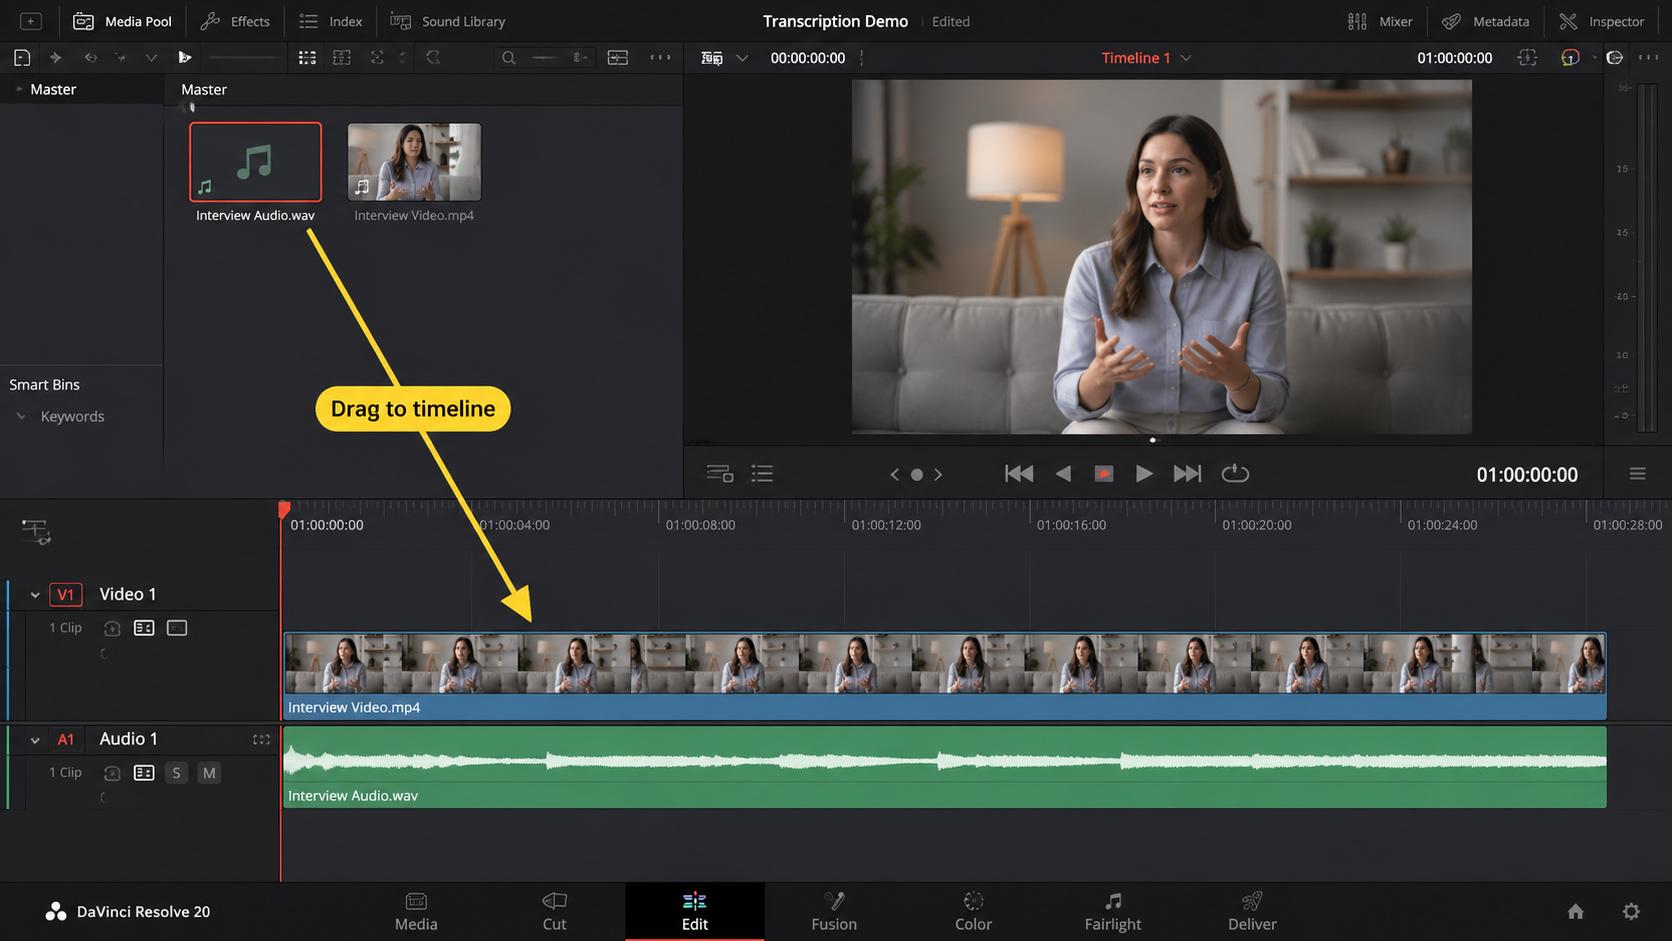Switch to the Media page
The height and width of the screenshot is (941, 1672).
(416, 911)
